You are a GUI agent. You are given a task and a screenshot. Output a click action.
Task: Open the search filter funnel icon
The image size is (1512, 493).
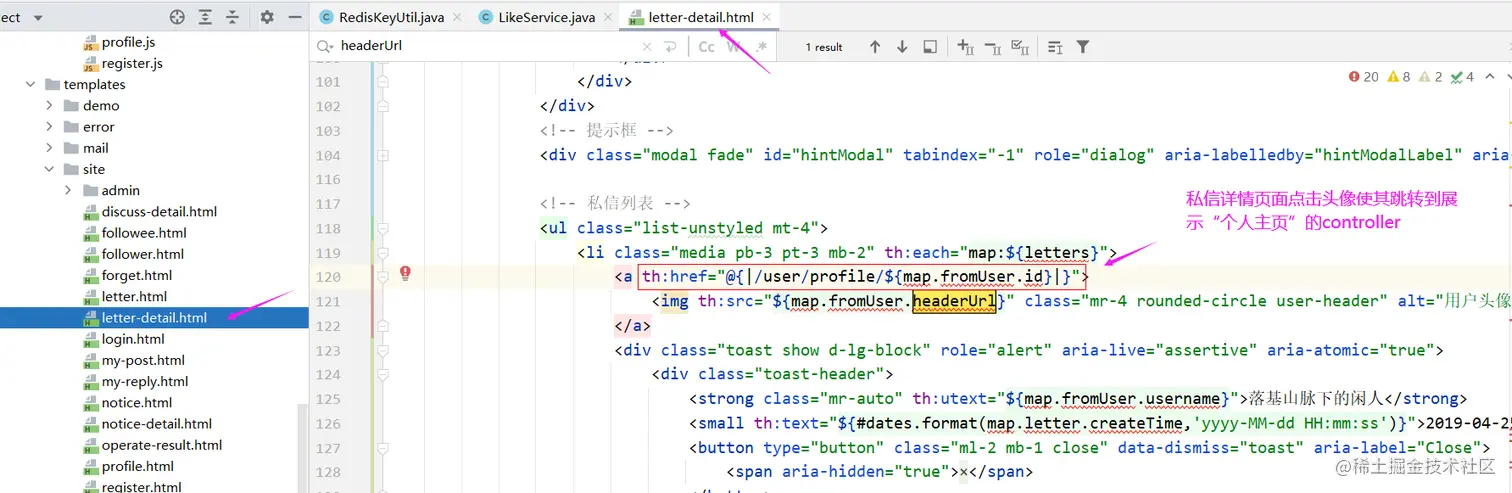tap(1082, 47)
